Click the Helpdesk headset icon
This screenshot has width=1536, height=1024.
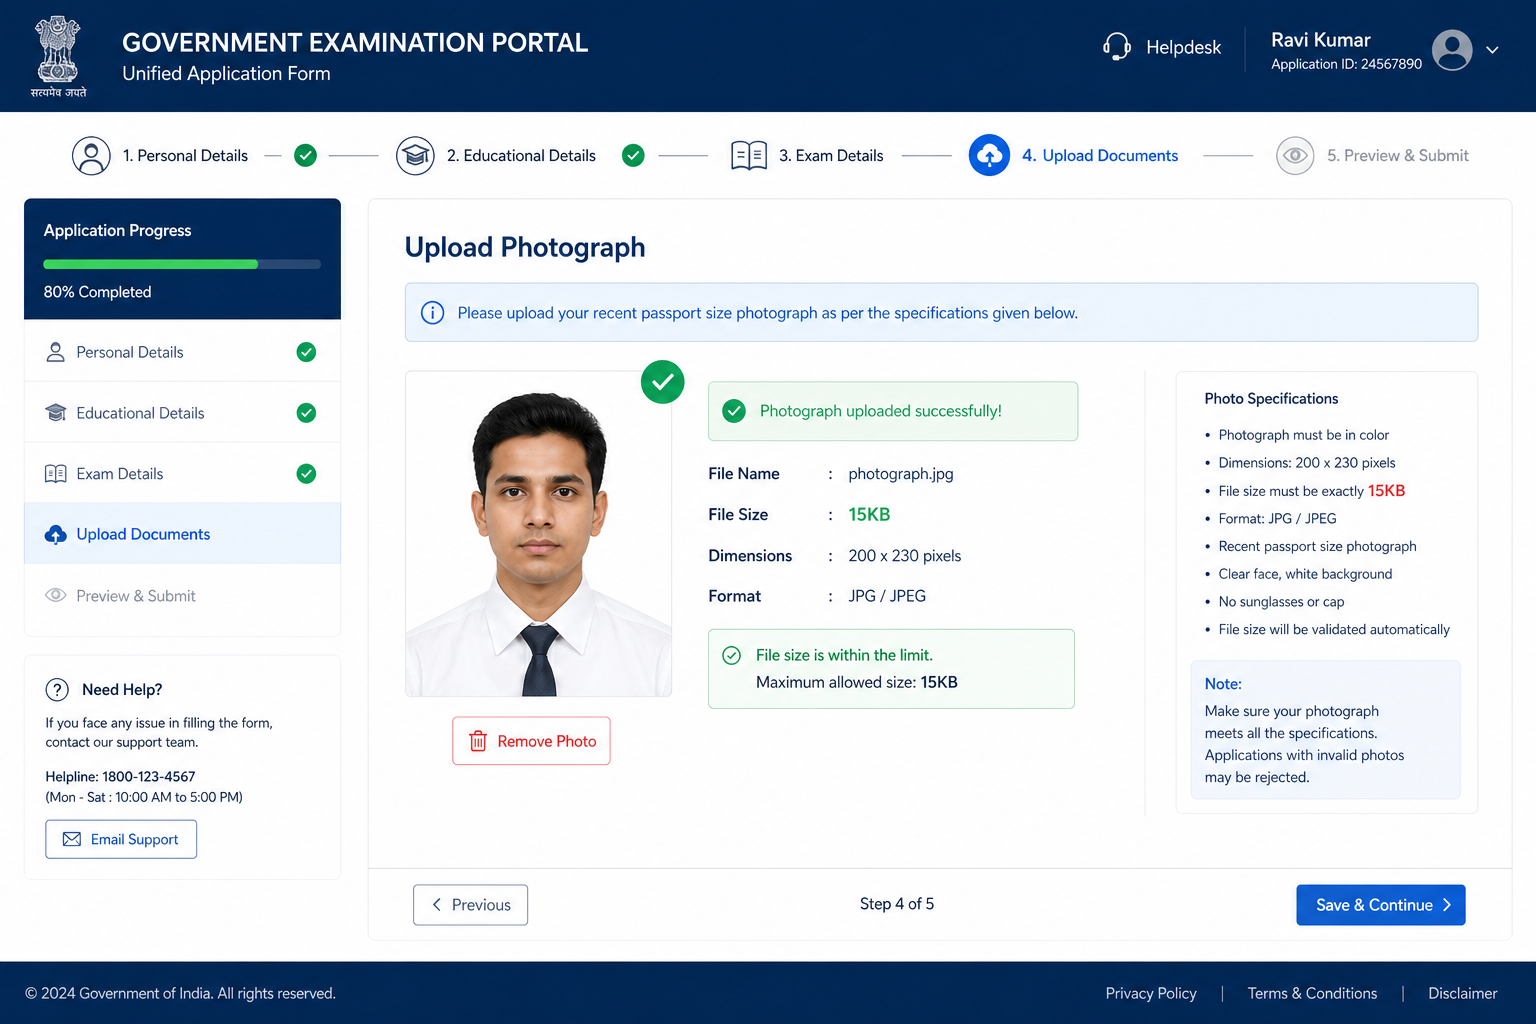(x=1117, y=46)
